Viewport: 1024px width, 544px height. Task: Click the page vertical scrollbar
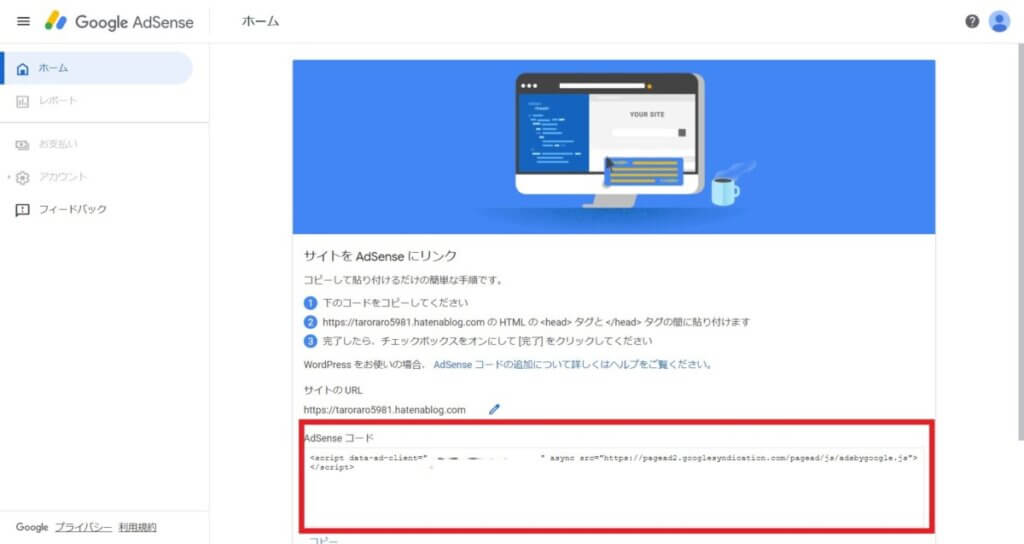coord(1021,242)
